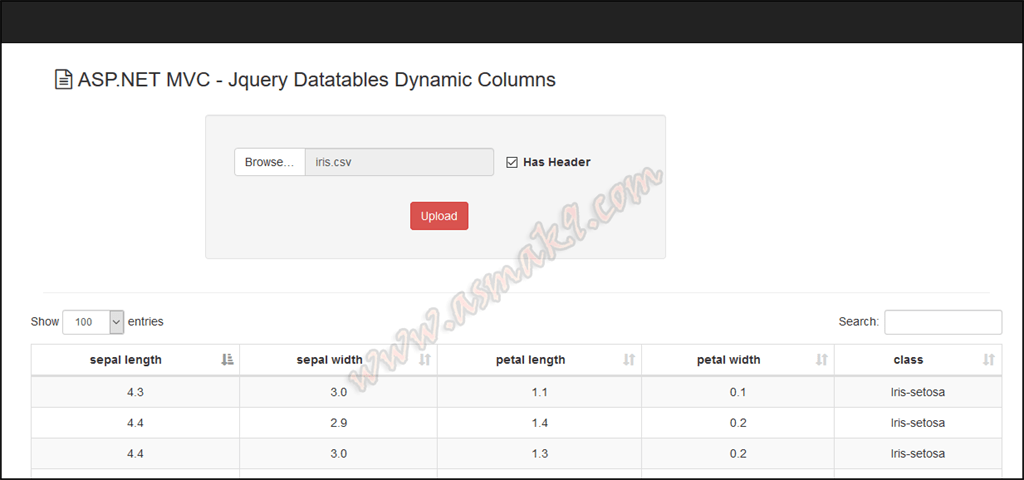Select petal width cell 0.1
Viewport: 1024px width, 480px height.
click(x=738, y=392)
